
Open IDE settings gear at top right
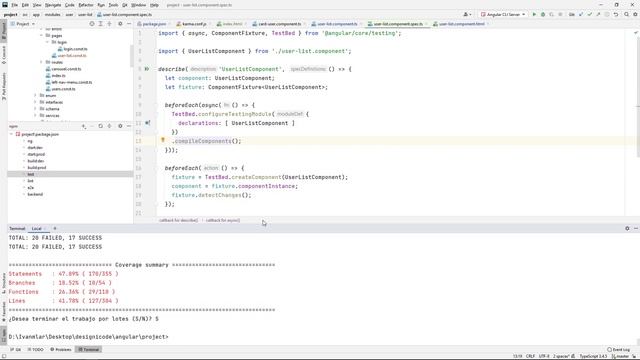coord(635,14)
